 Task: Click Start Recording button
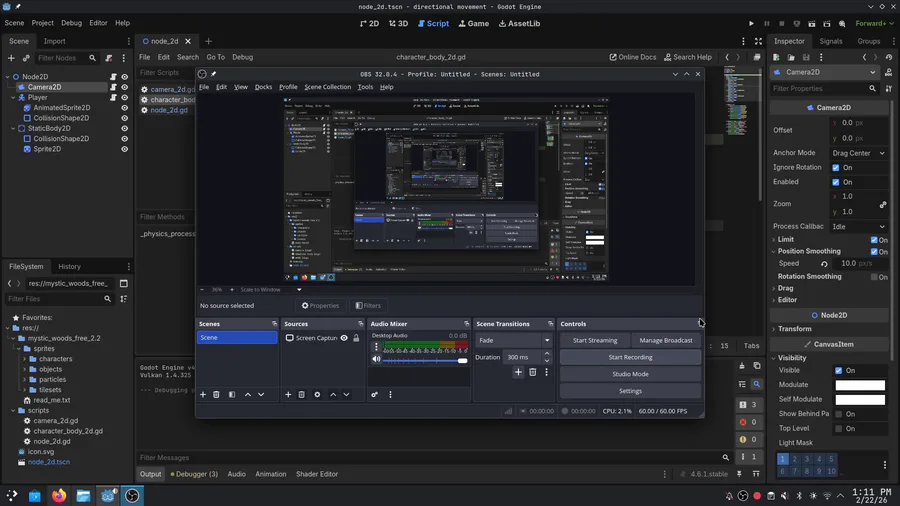tap(630, 357)
